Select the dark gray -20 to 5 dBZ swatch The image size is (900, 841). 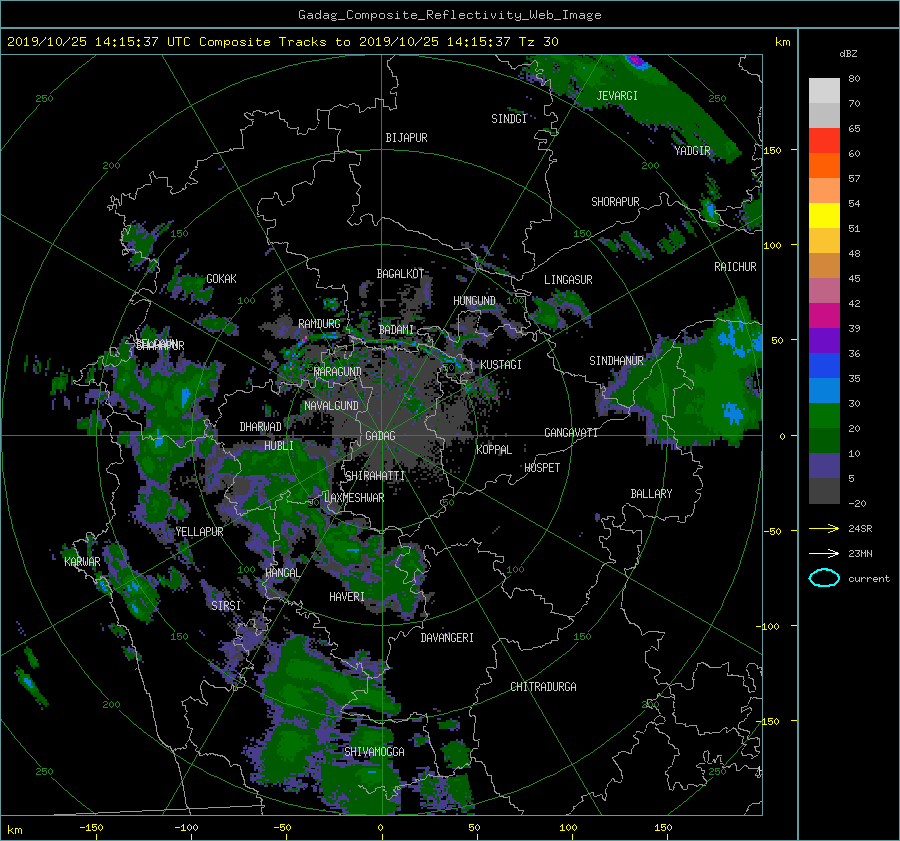[x=824, y=491]
